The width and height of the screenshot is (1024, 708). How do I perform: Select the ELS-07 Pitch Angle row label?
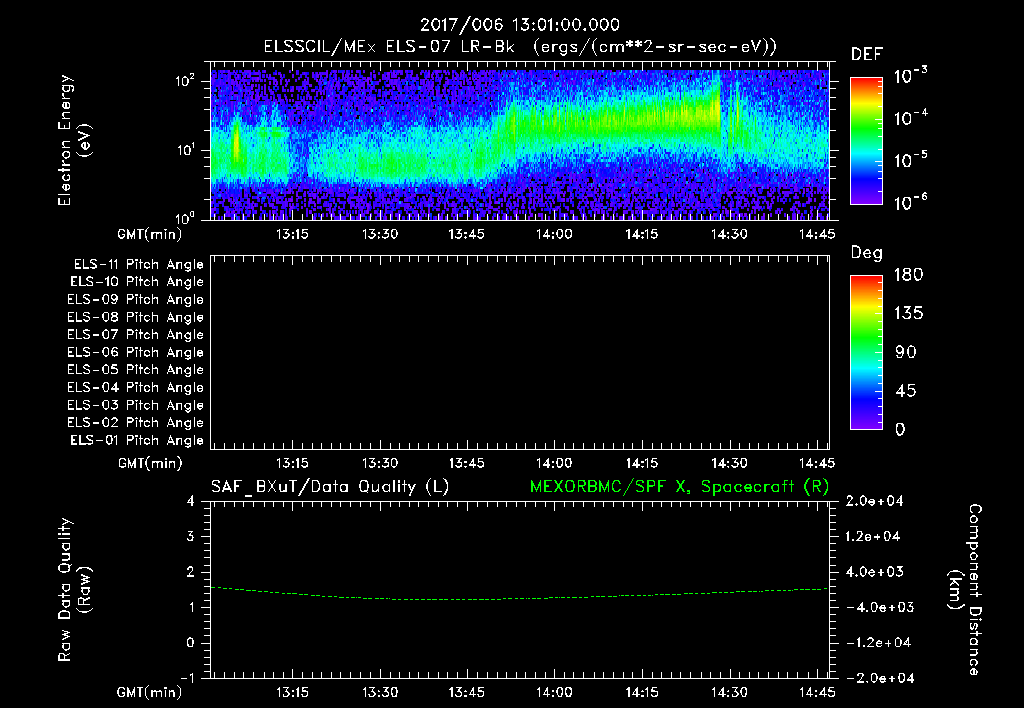136,334
